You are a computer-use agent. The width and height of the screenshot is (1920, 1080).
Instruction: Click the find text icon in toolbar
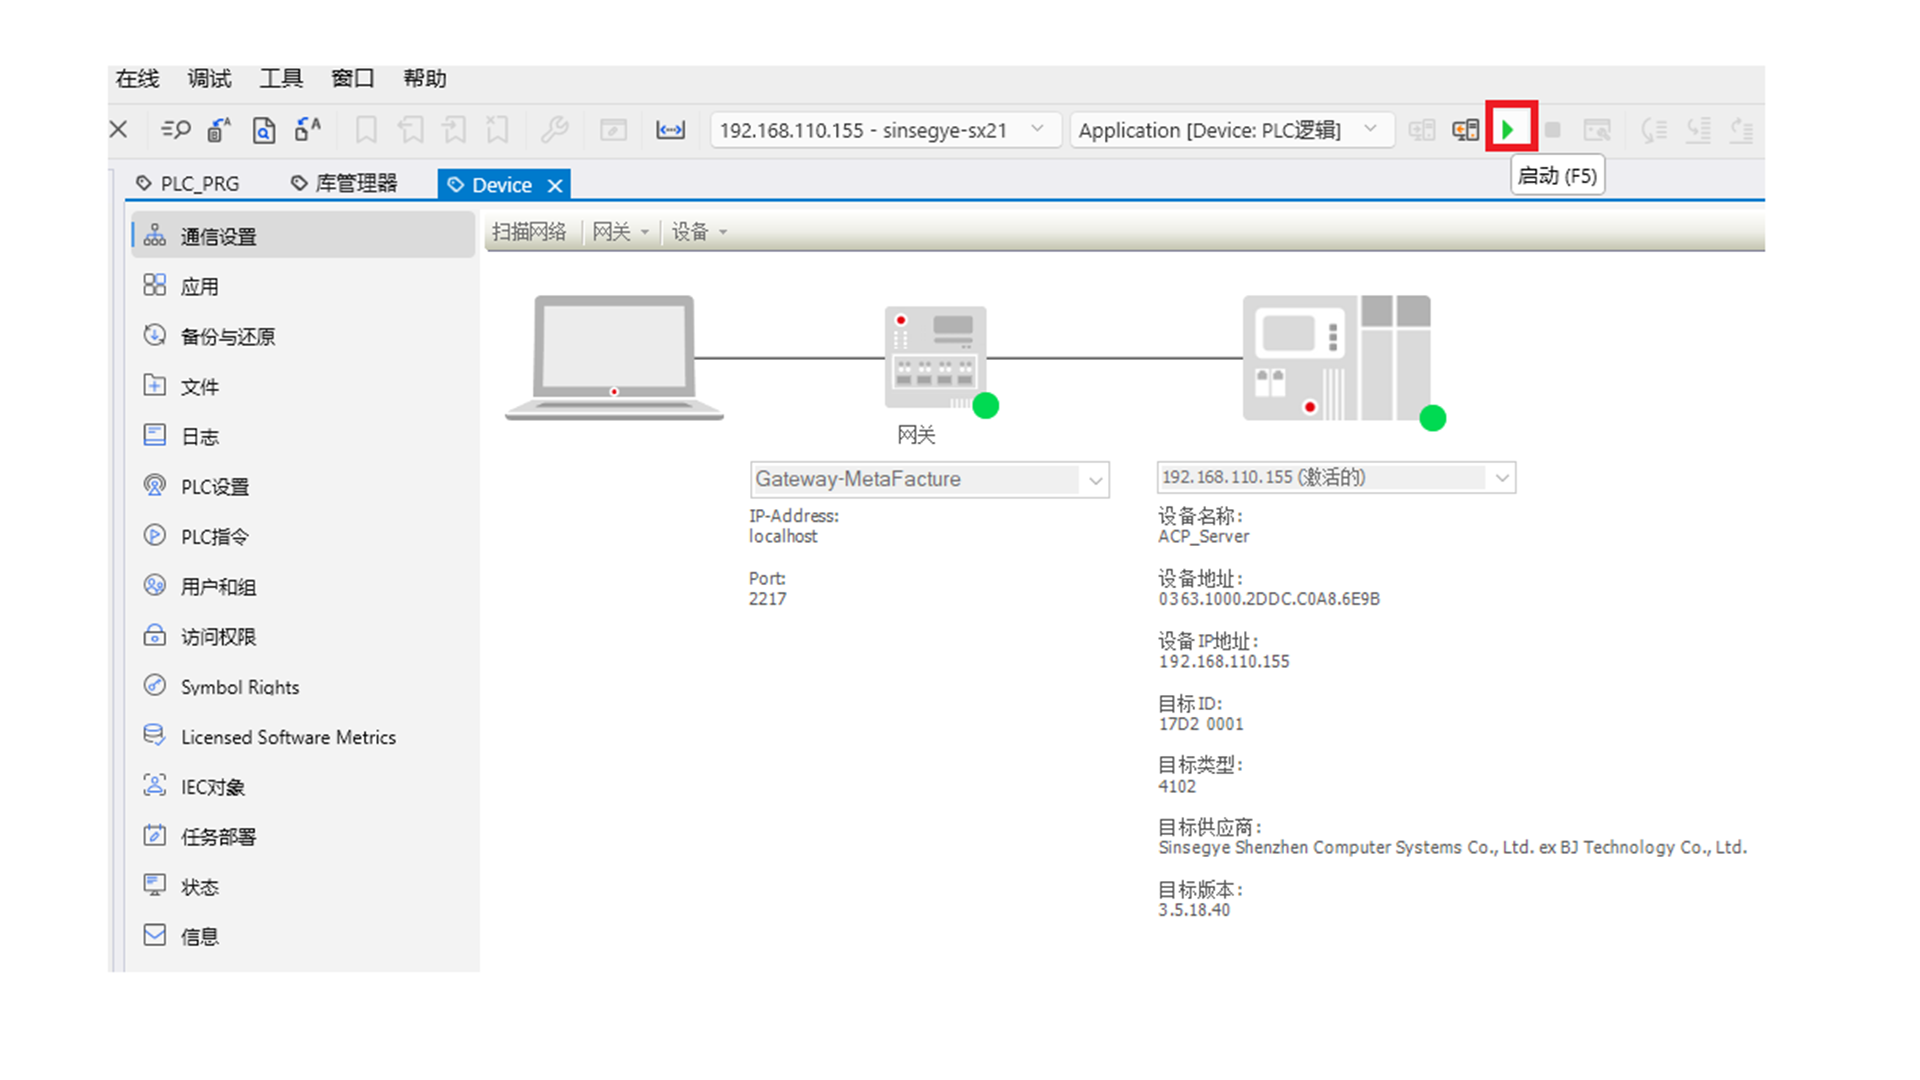(176, 130)
